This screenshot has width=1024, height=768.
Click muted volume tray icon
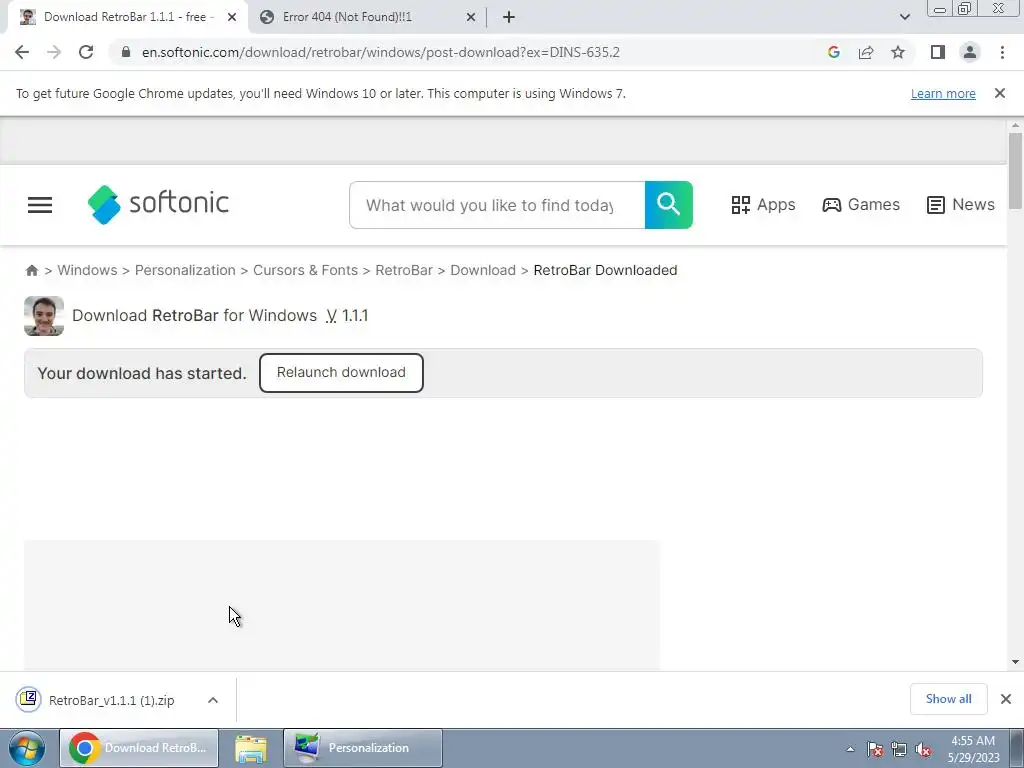(x=923, y=750)
